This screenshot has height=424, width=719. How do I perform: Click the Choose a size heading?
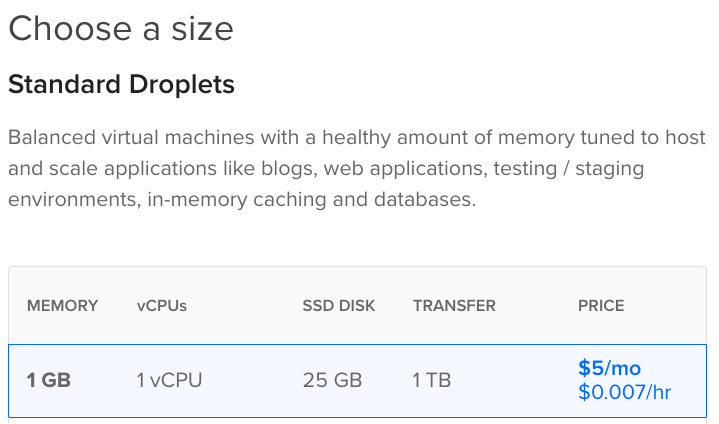(121, 28)
